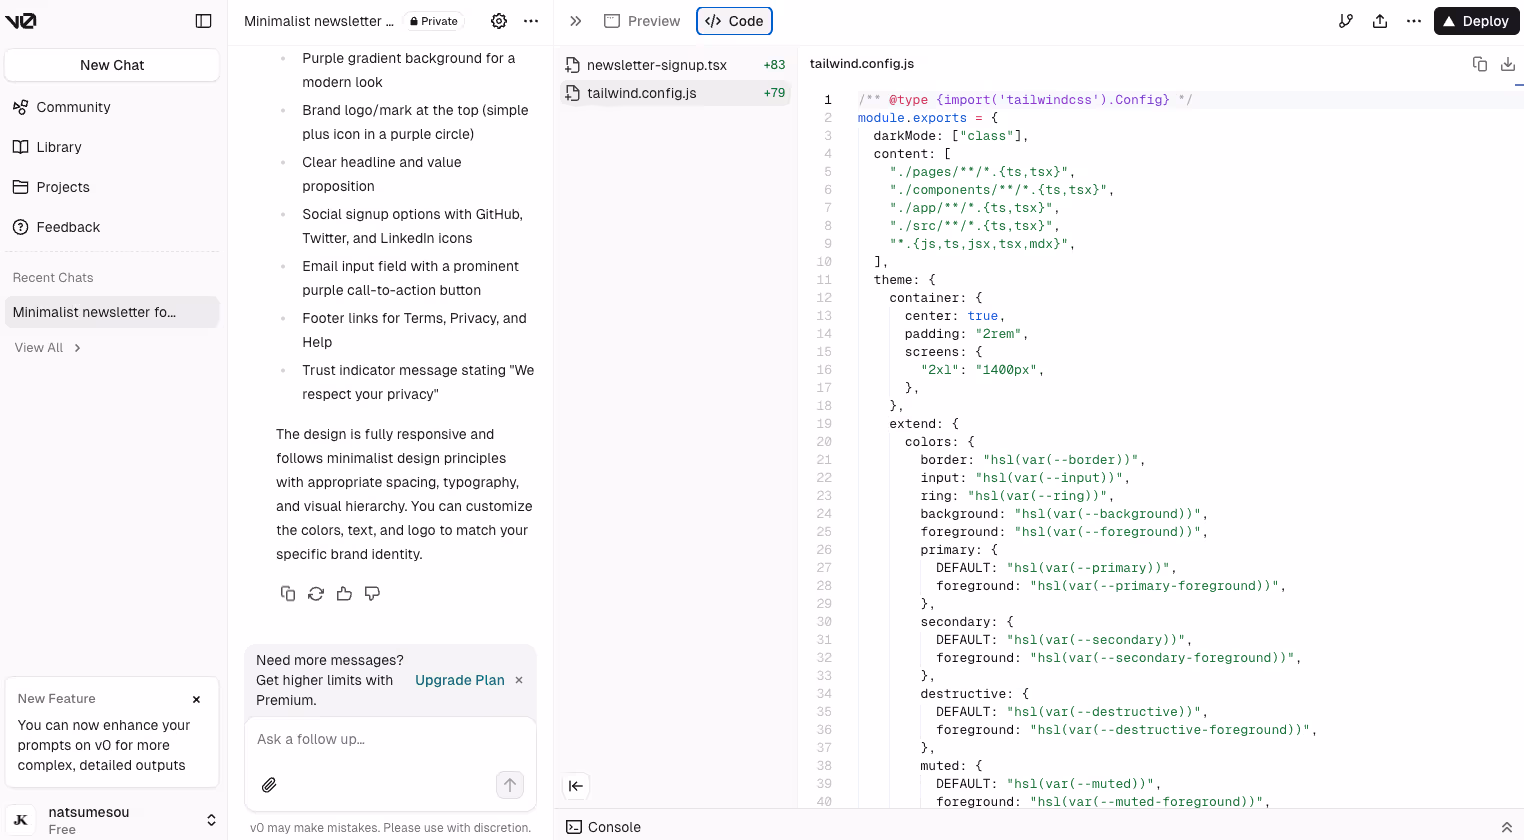Click the fork/branch icon near Deploy
Viewport: 1524px width, 840px height.
[1346, 21]
